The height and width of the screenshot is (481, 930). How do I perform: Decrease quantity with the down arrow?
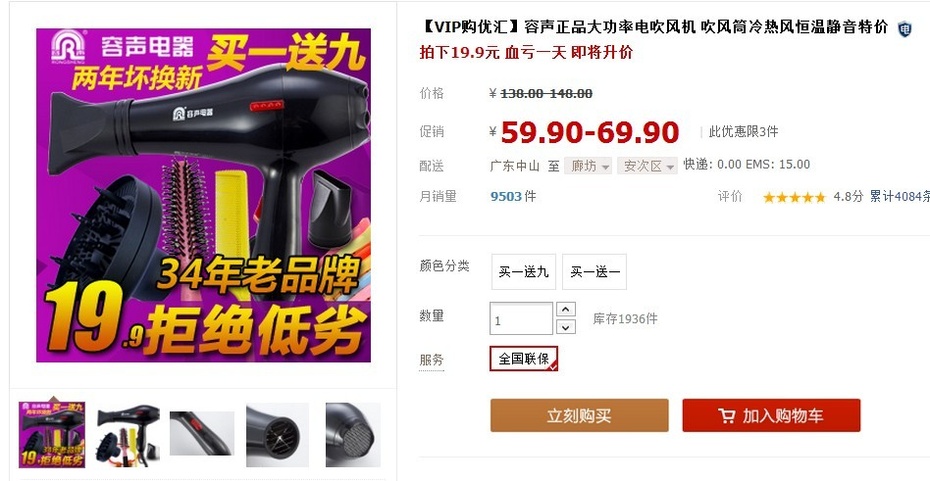pos(566,327)
